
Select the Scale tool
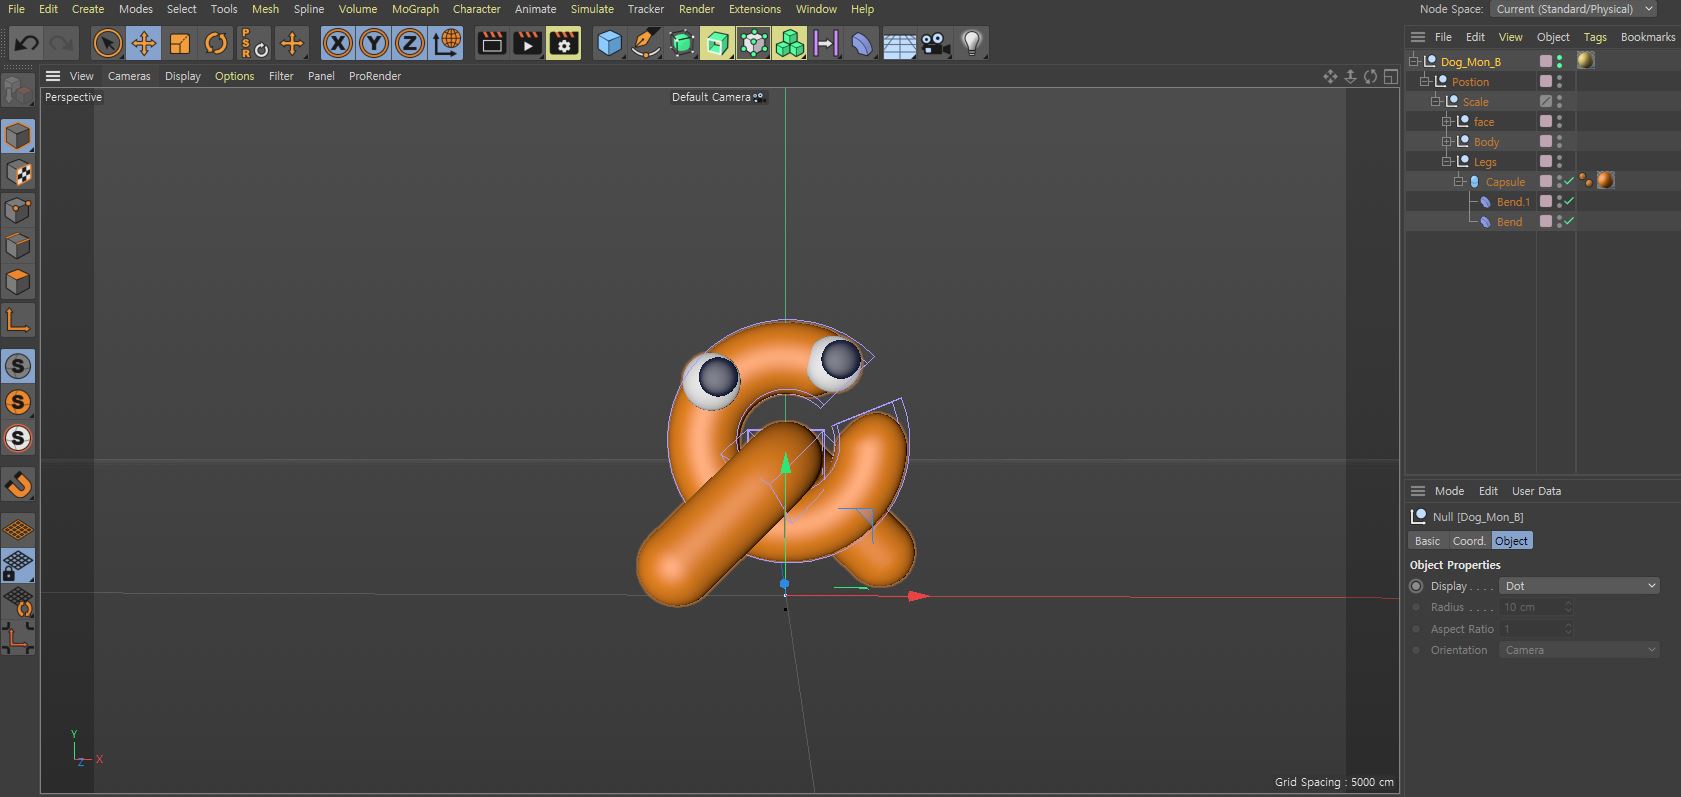pos(180,43)
